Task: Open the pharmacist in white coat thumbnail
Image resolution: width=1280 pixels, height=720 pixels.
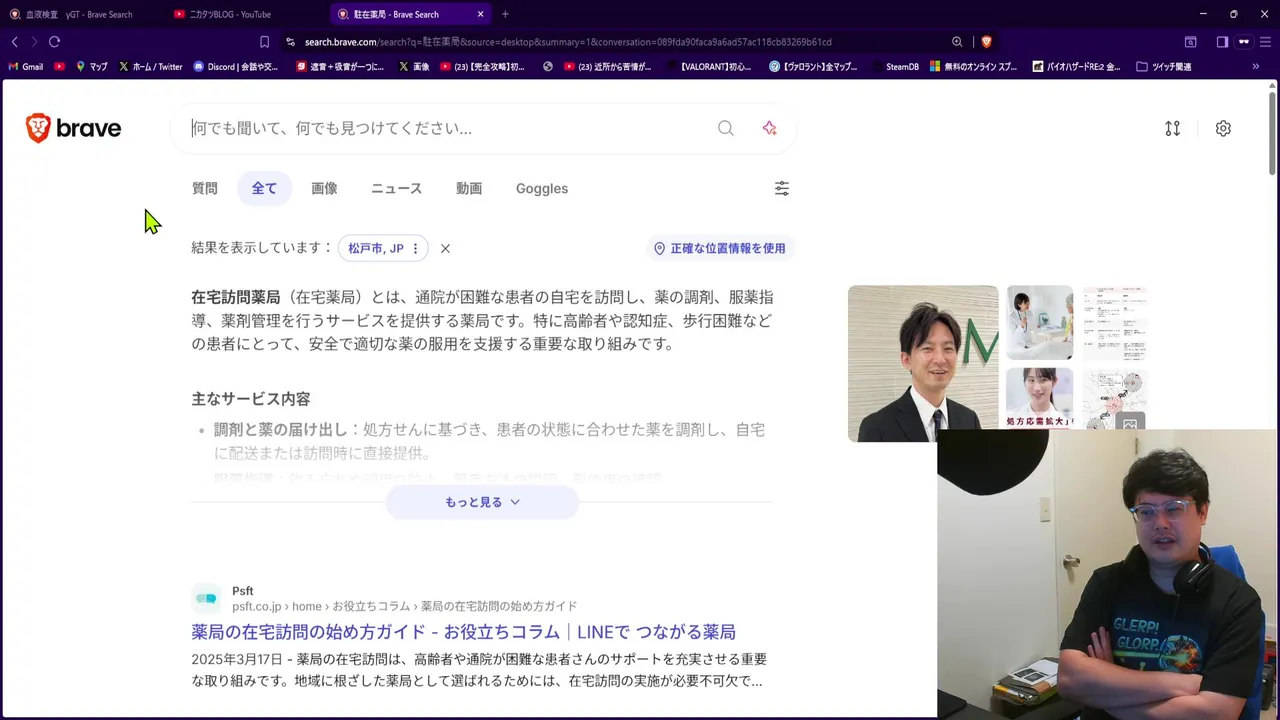Action: pos(1040,323)
